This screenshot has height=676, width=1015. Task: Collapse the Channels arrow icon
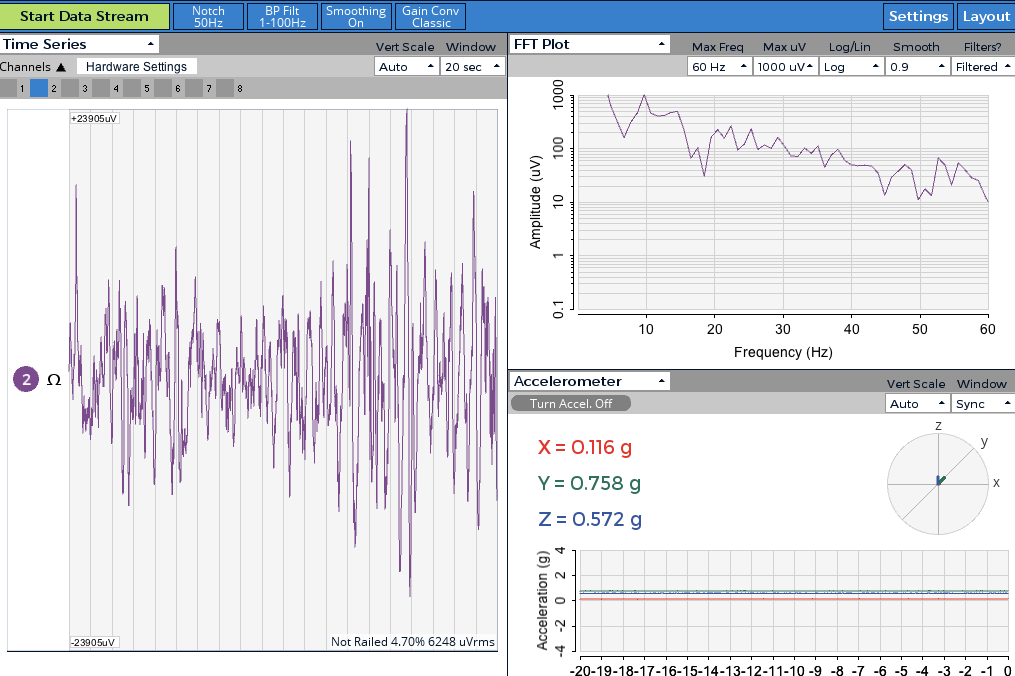(x=61, y=67)
